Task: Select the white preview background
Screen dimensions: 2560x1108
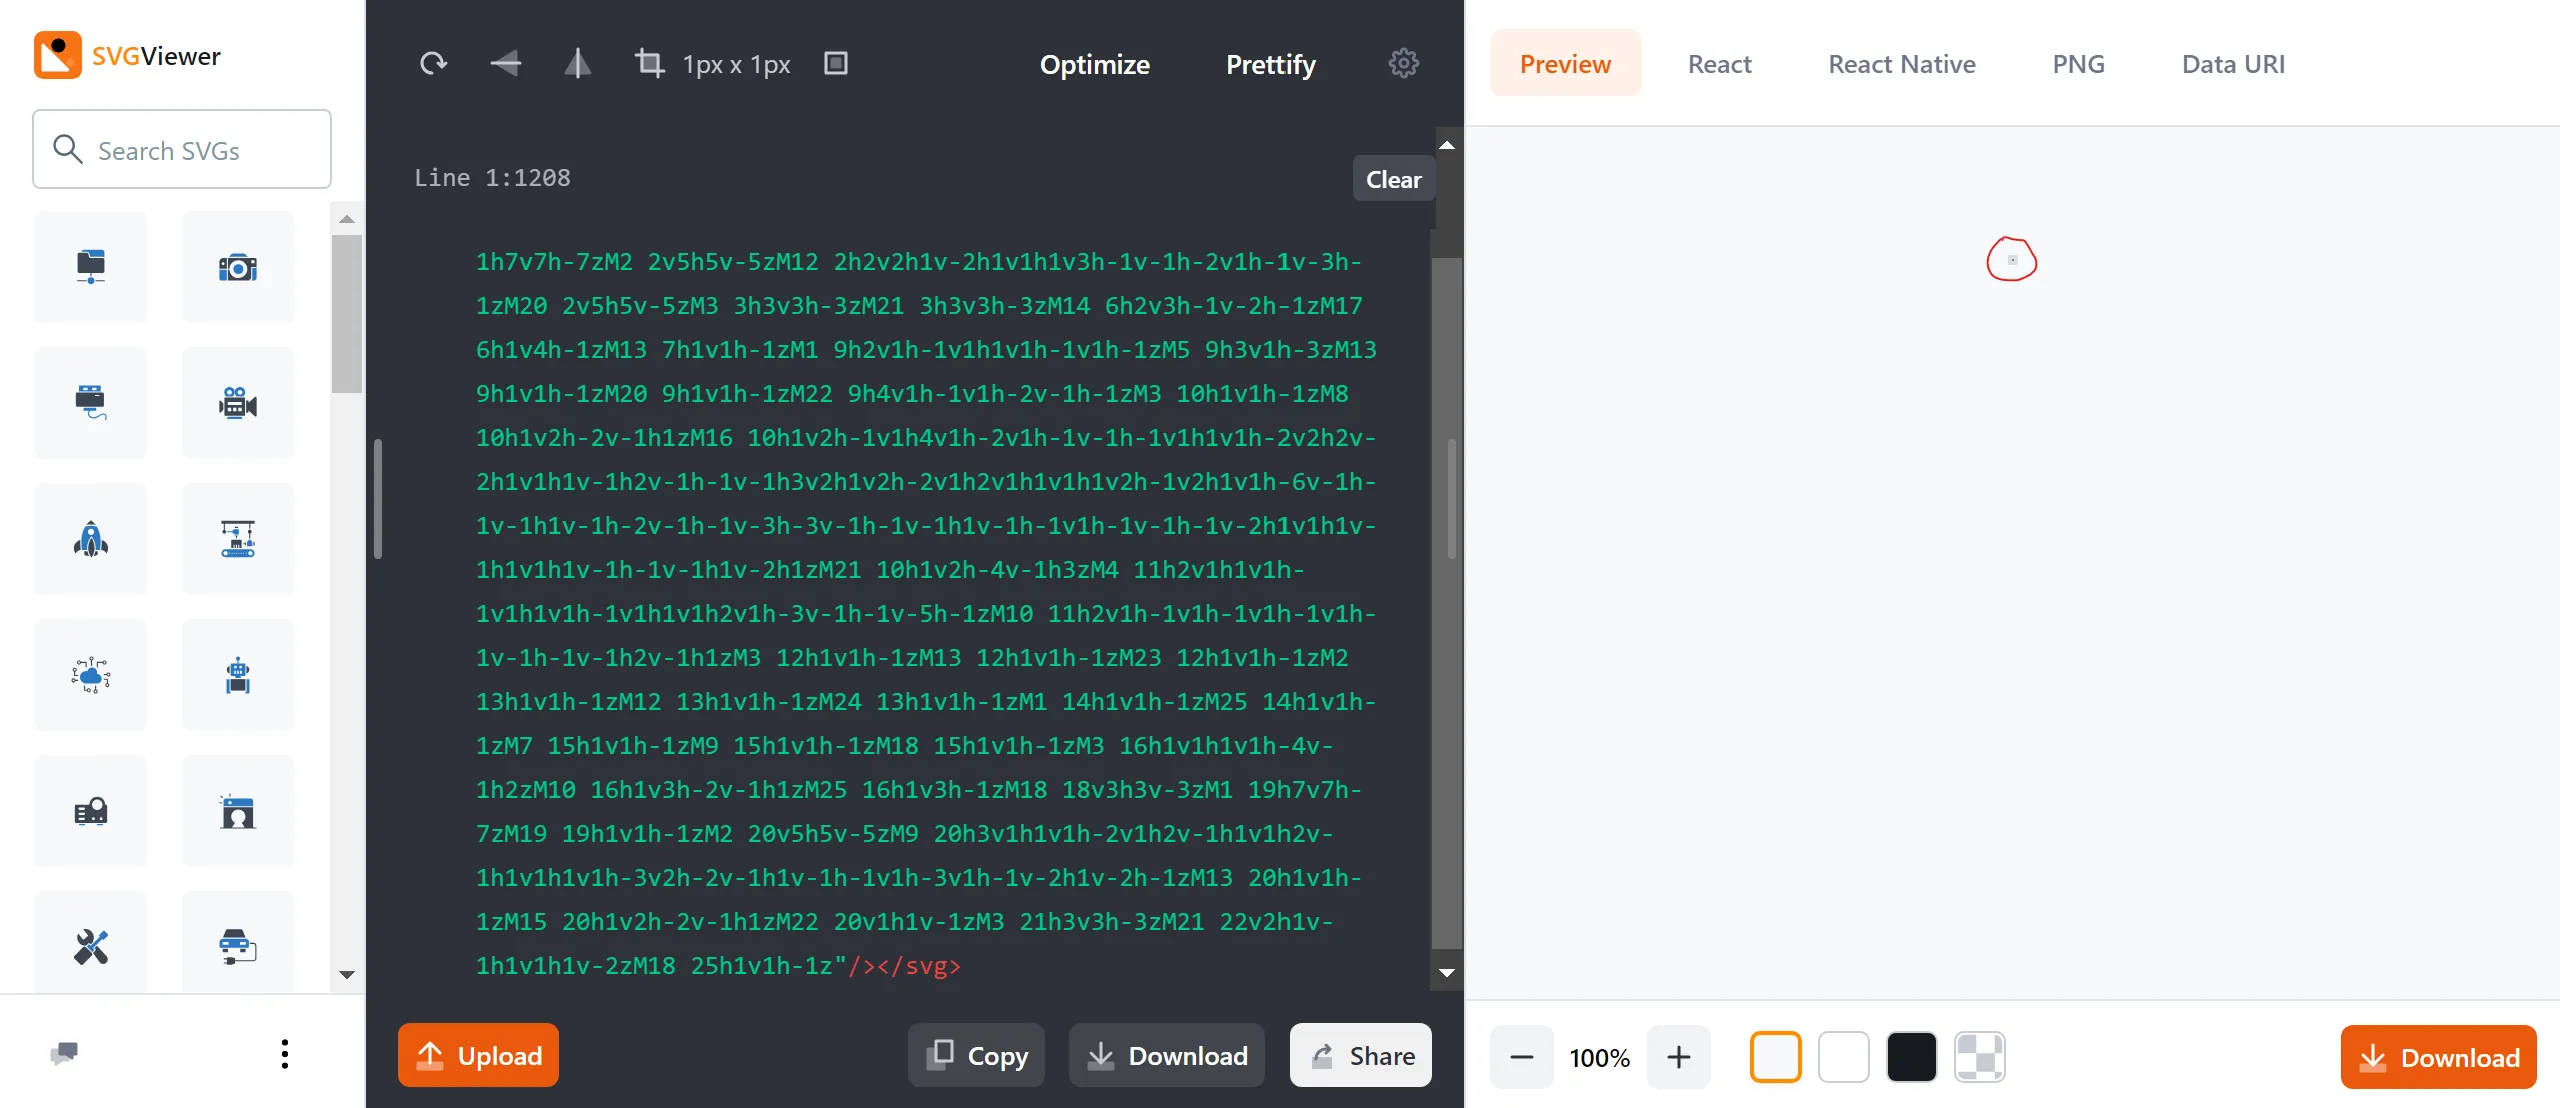Action: (1844, 1057)
